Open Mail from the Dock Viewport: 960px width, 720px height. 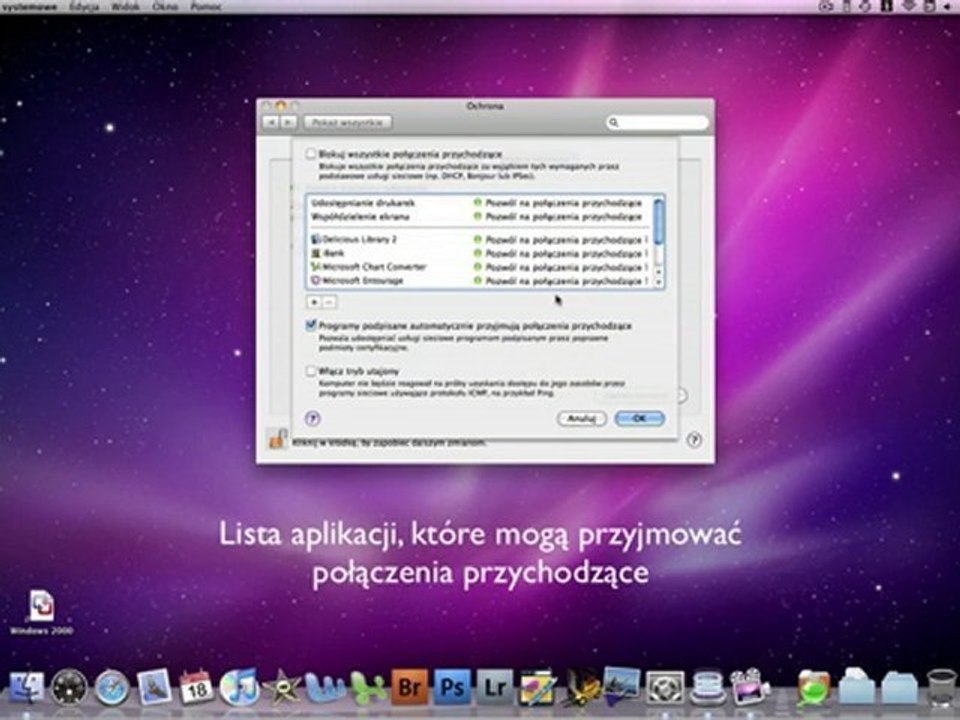154,687
